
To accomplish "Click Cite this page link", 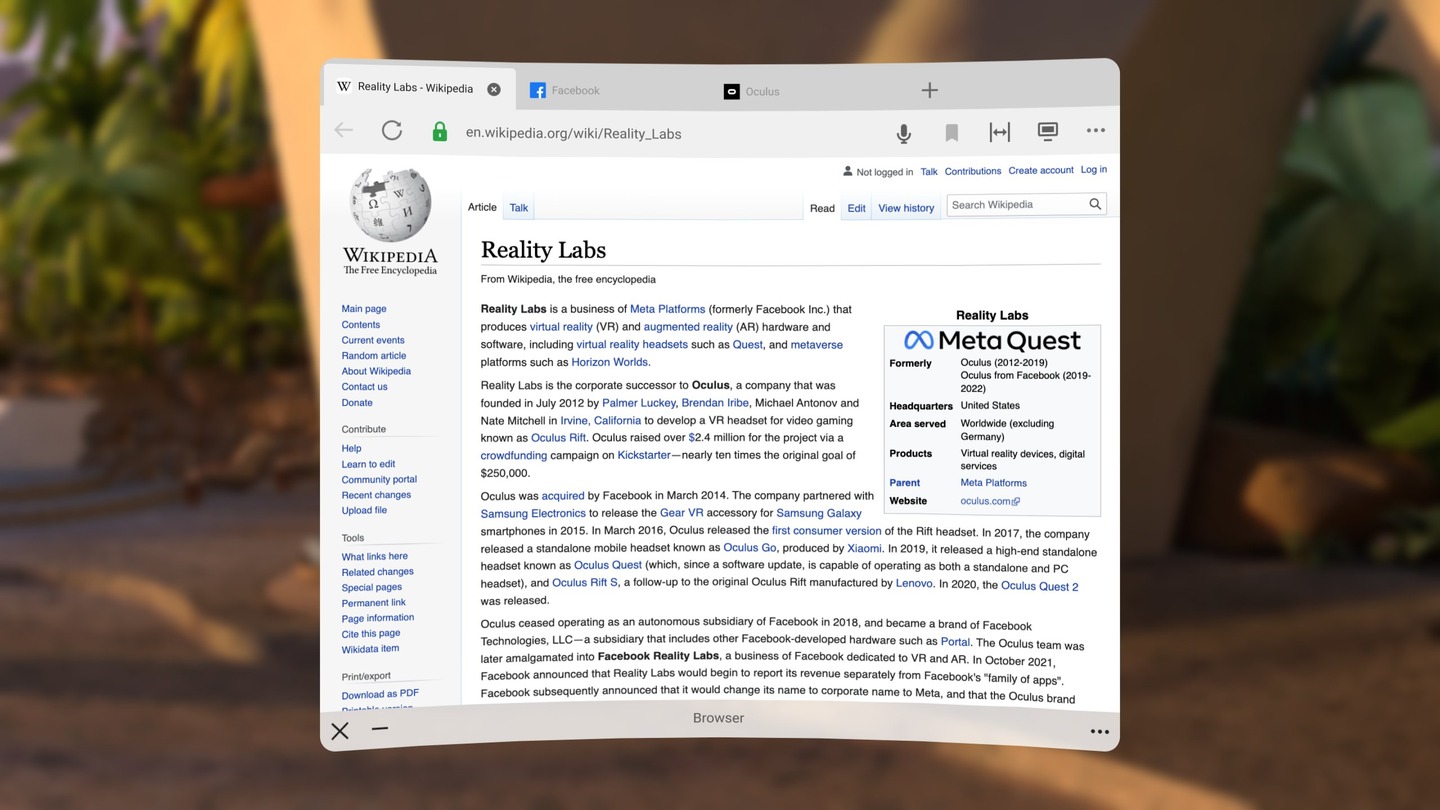I will [371, 633].
